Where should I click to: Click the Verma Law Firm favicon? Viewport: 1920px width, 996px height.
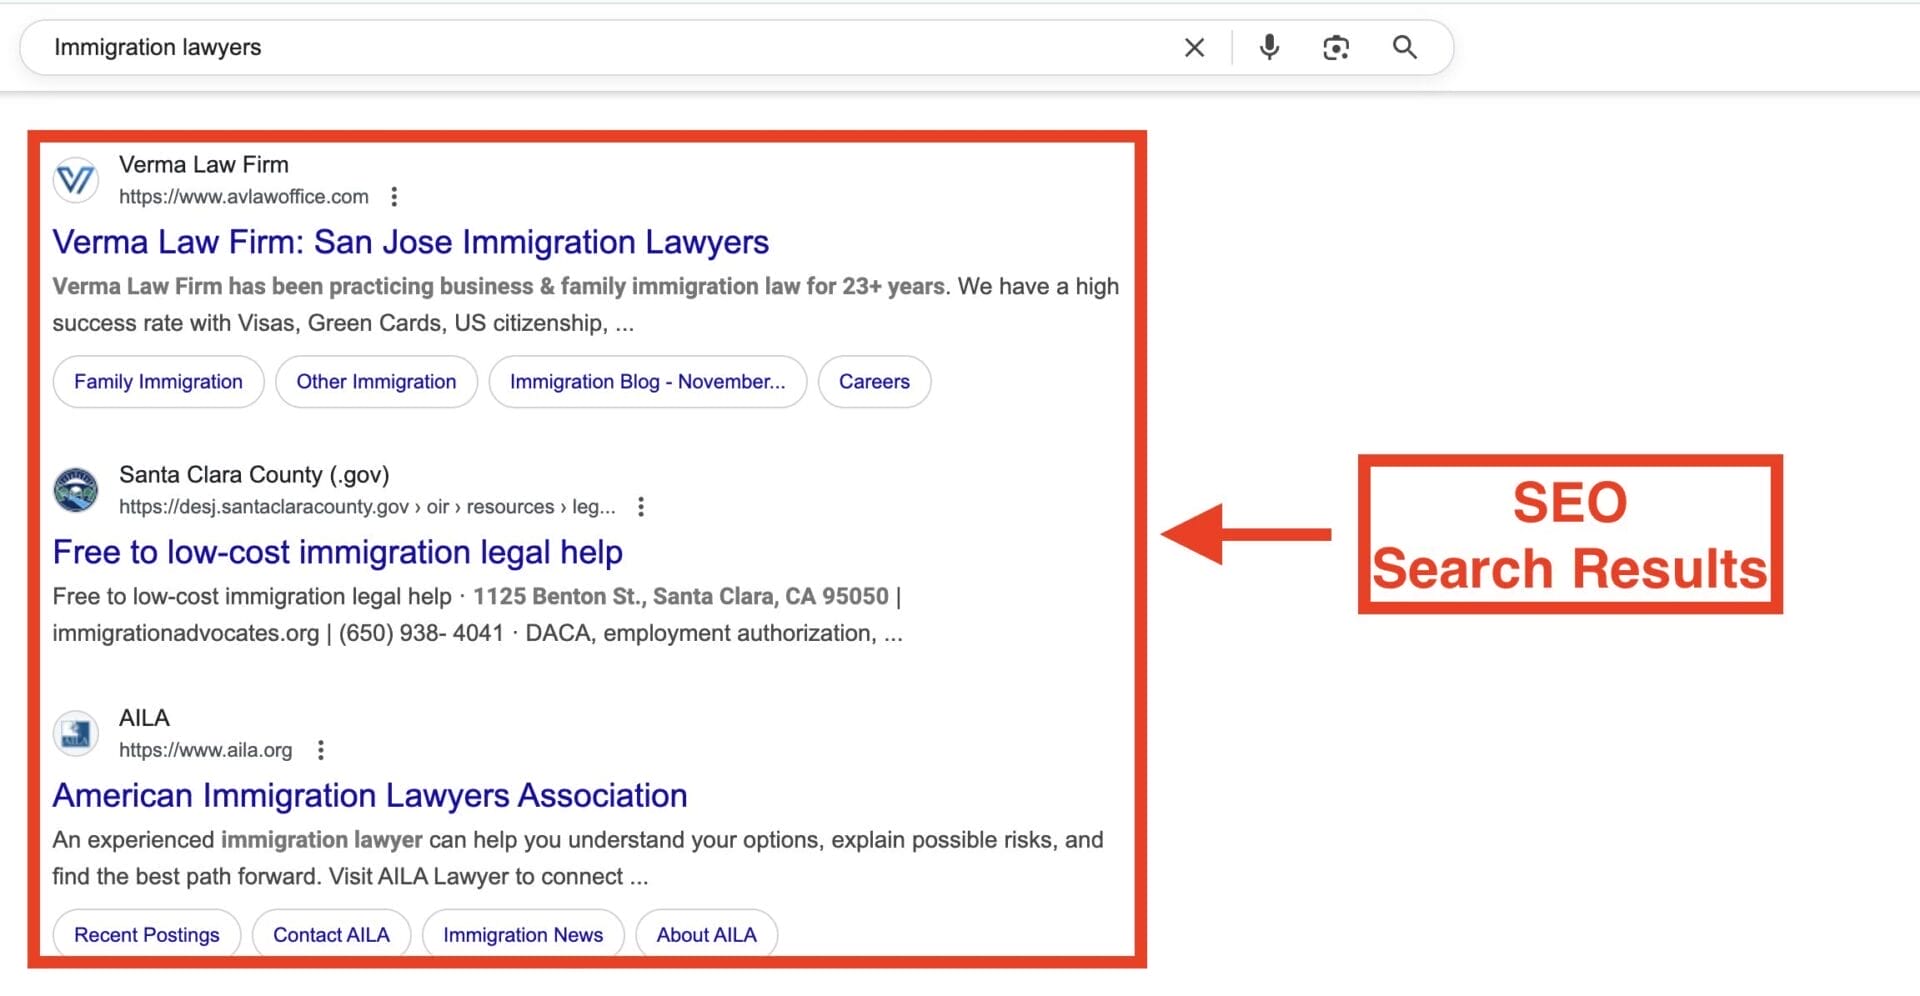coord(75,180)
